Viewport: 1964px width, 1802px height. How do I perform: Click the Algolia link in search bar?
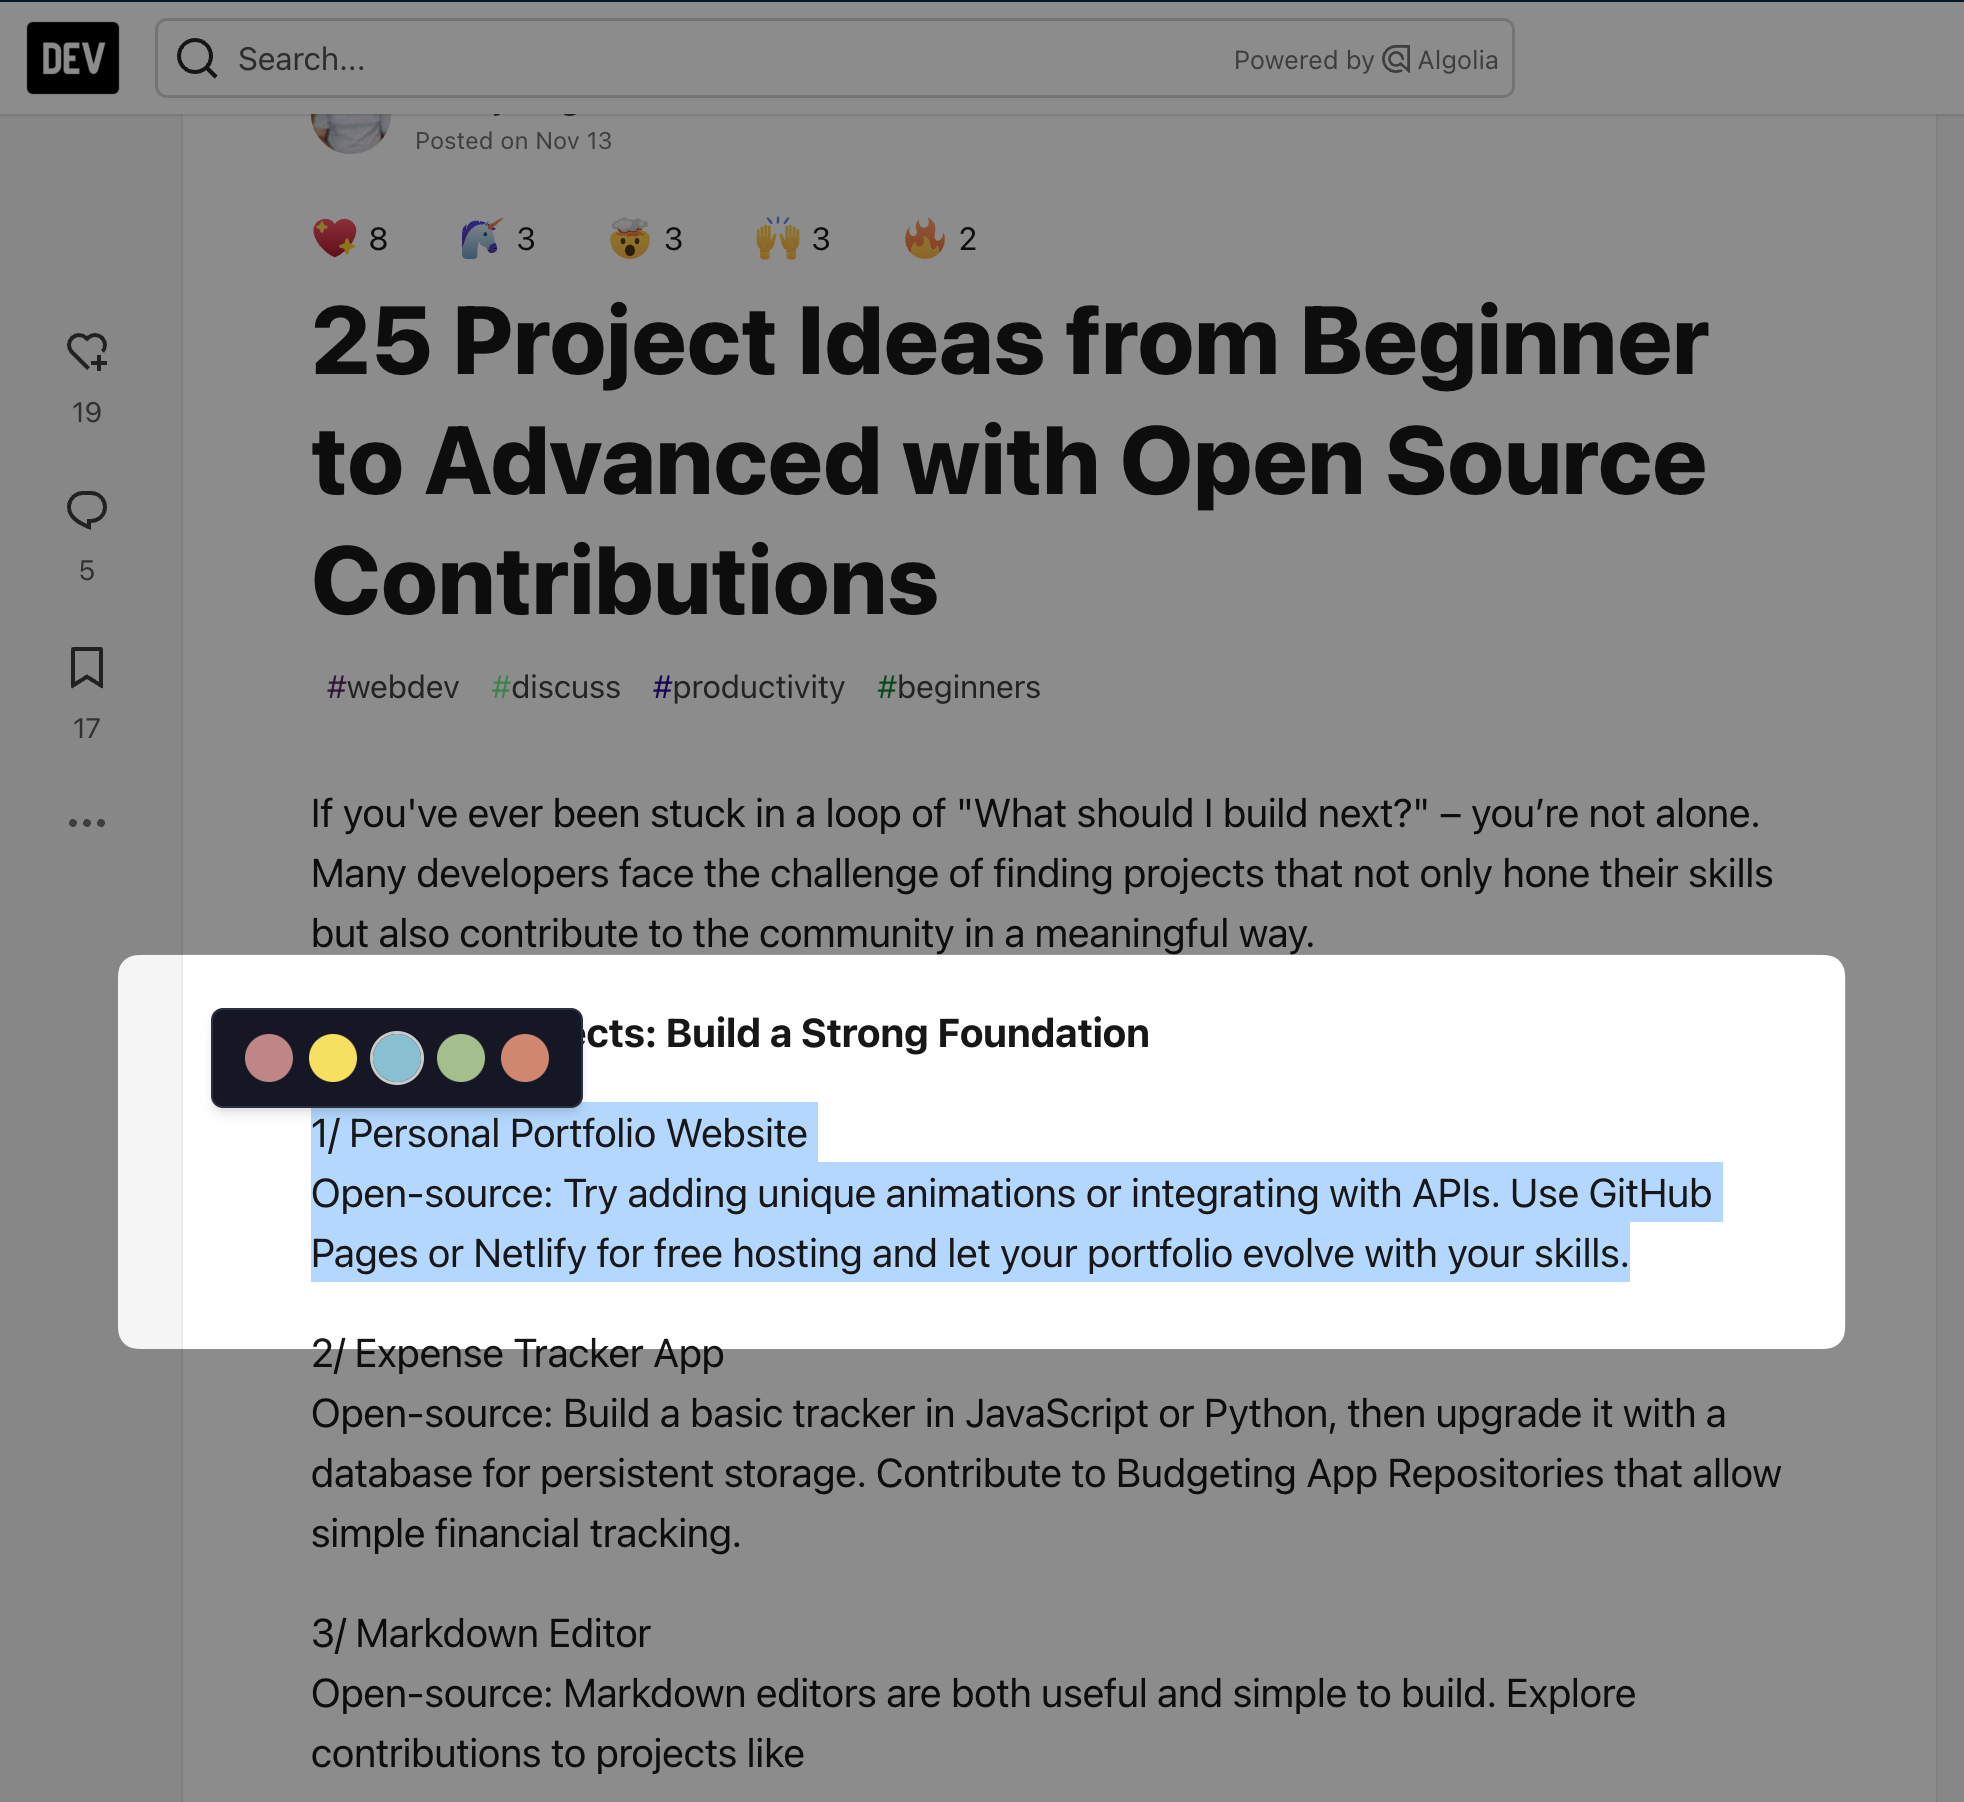coord(1441,60)
